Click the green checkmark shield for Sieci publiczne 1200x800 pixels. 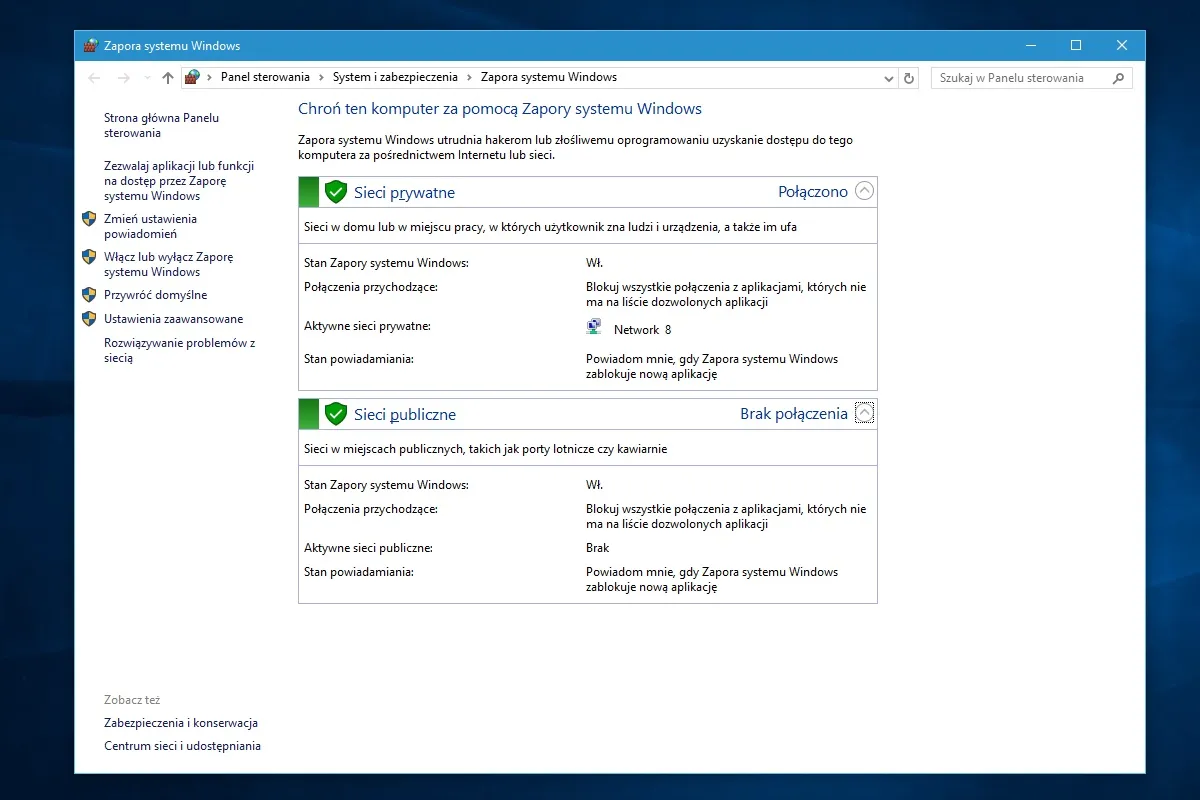[x=336, y=413]
